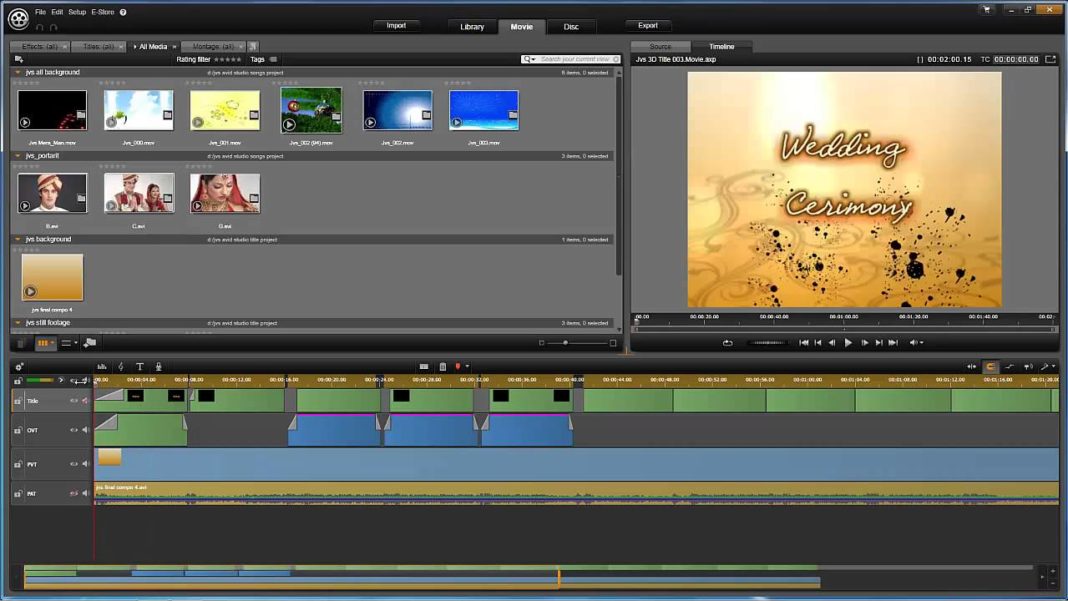Open the marker dropdown arrow
The height and width of the screenshot is (601, 1068).
pos(467,367)
